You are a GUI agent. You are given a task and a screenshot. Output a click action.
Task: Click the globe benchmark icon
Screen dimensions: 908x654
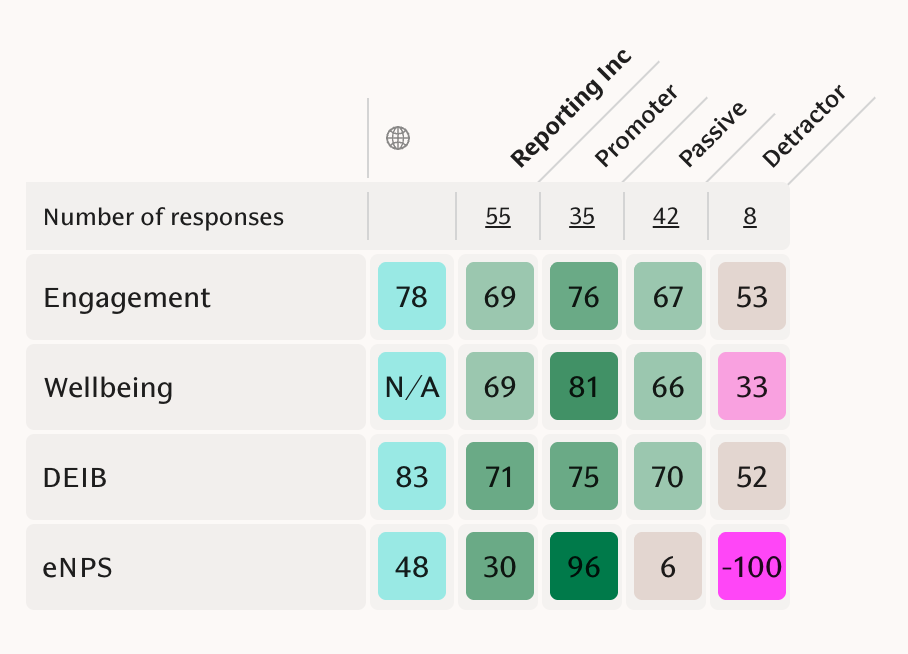(398, 138)
